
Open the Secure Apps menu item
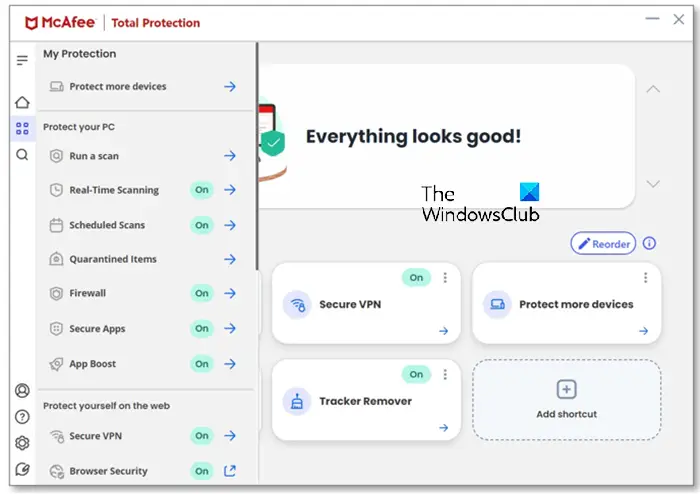[x=146, y=328]
